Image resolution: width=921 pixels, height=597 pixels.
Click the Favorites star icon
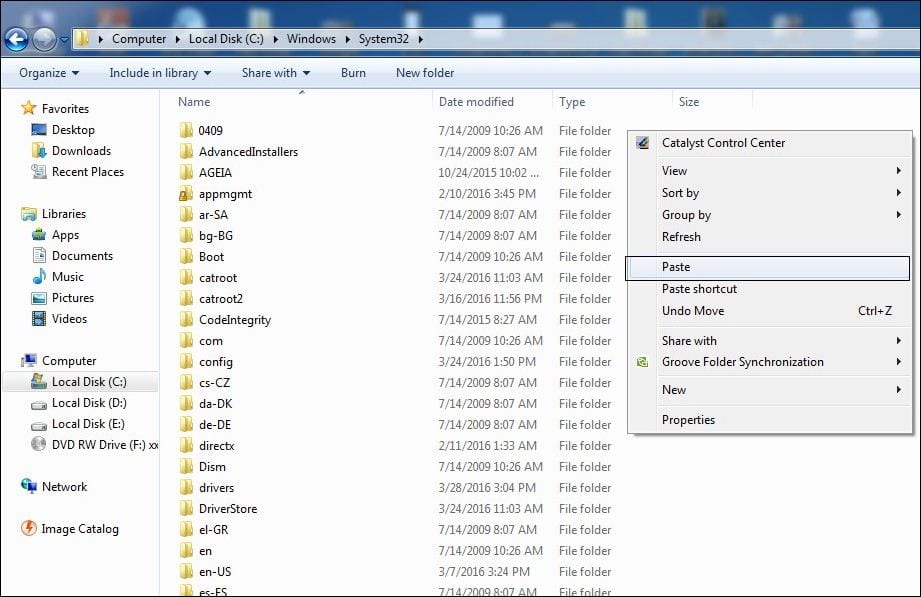(x=28, y=108)
